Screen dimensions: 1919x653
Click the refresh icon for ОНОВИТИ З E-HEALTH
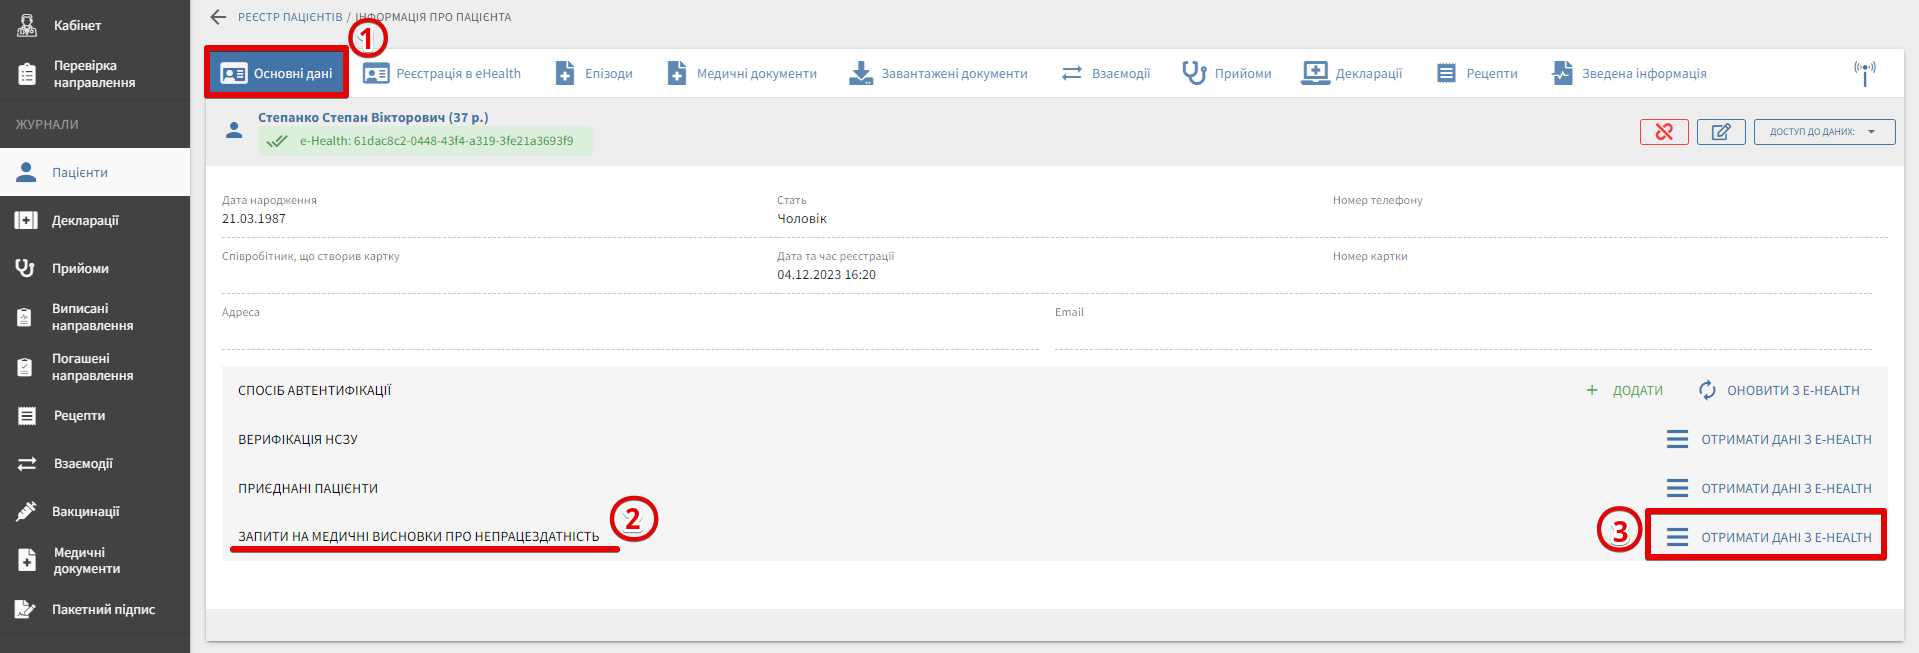pos(1707,391)
